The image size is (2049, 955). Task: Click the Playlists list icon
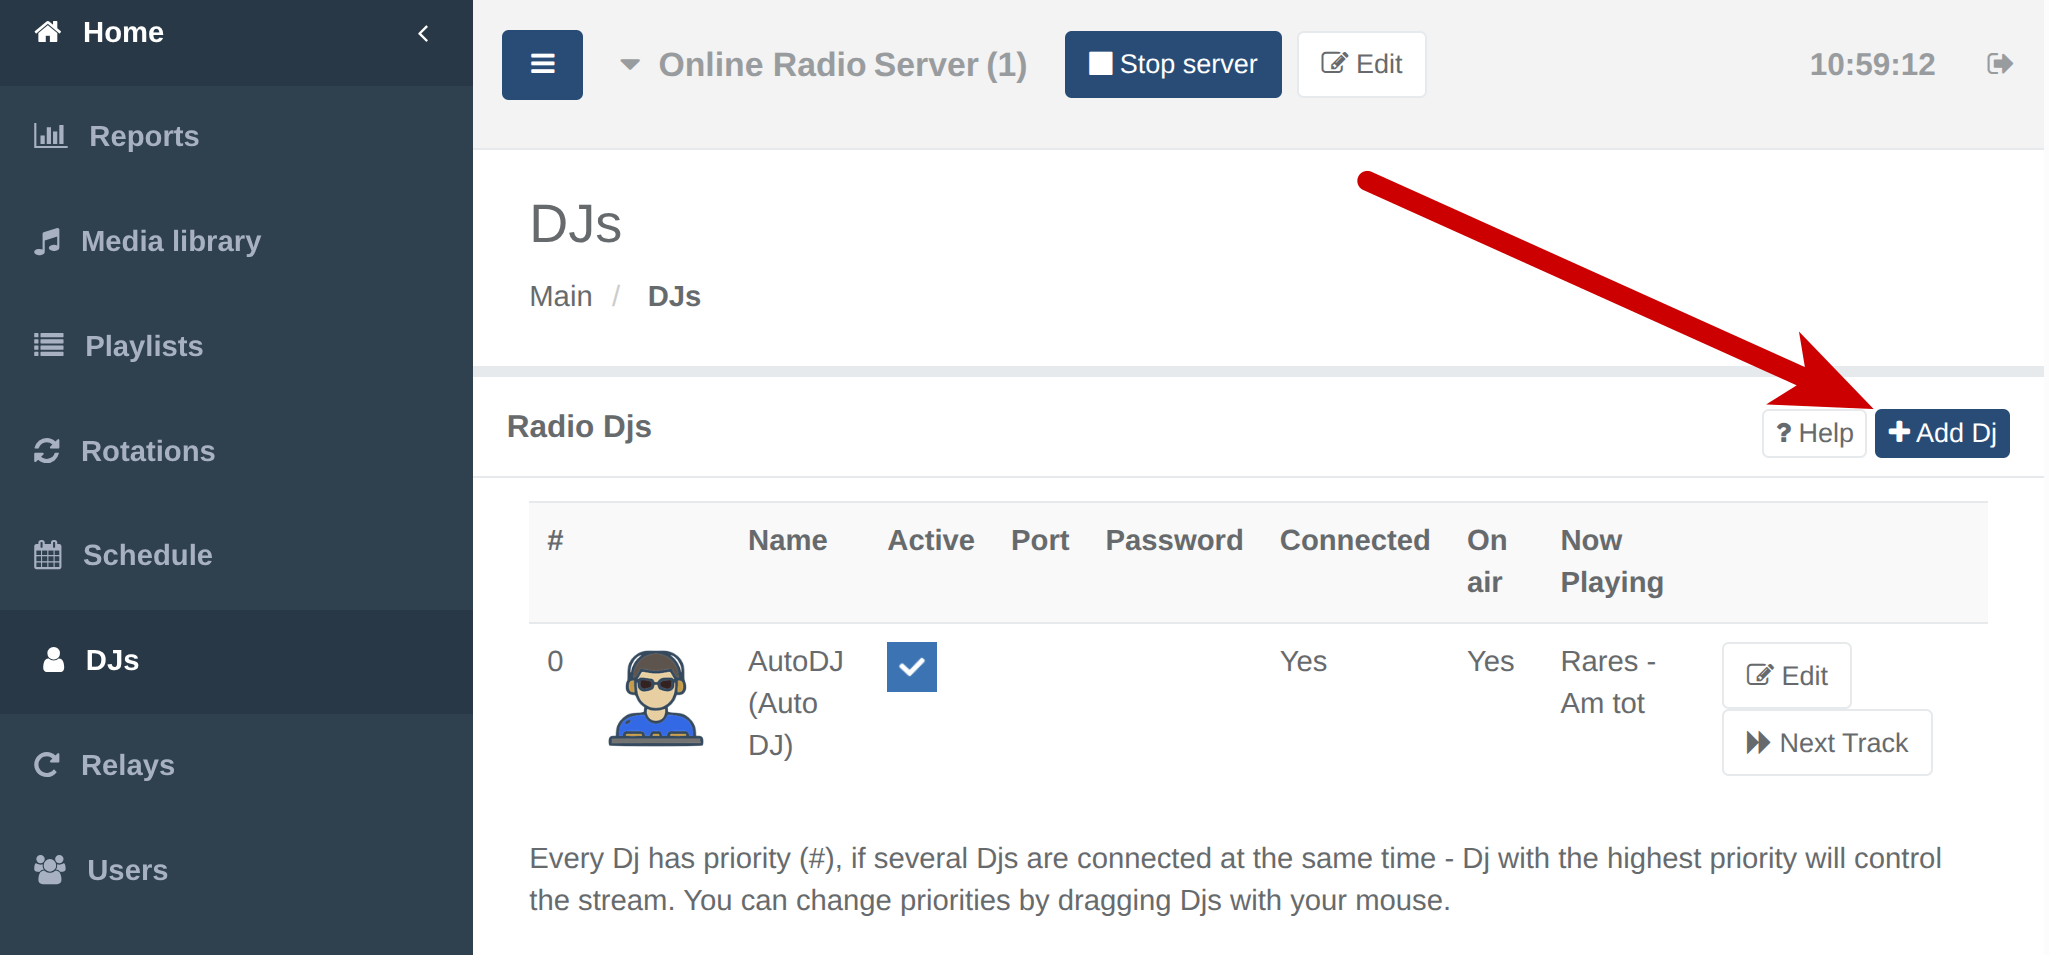click(48, 345)
